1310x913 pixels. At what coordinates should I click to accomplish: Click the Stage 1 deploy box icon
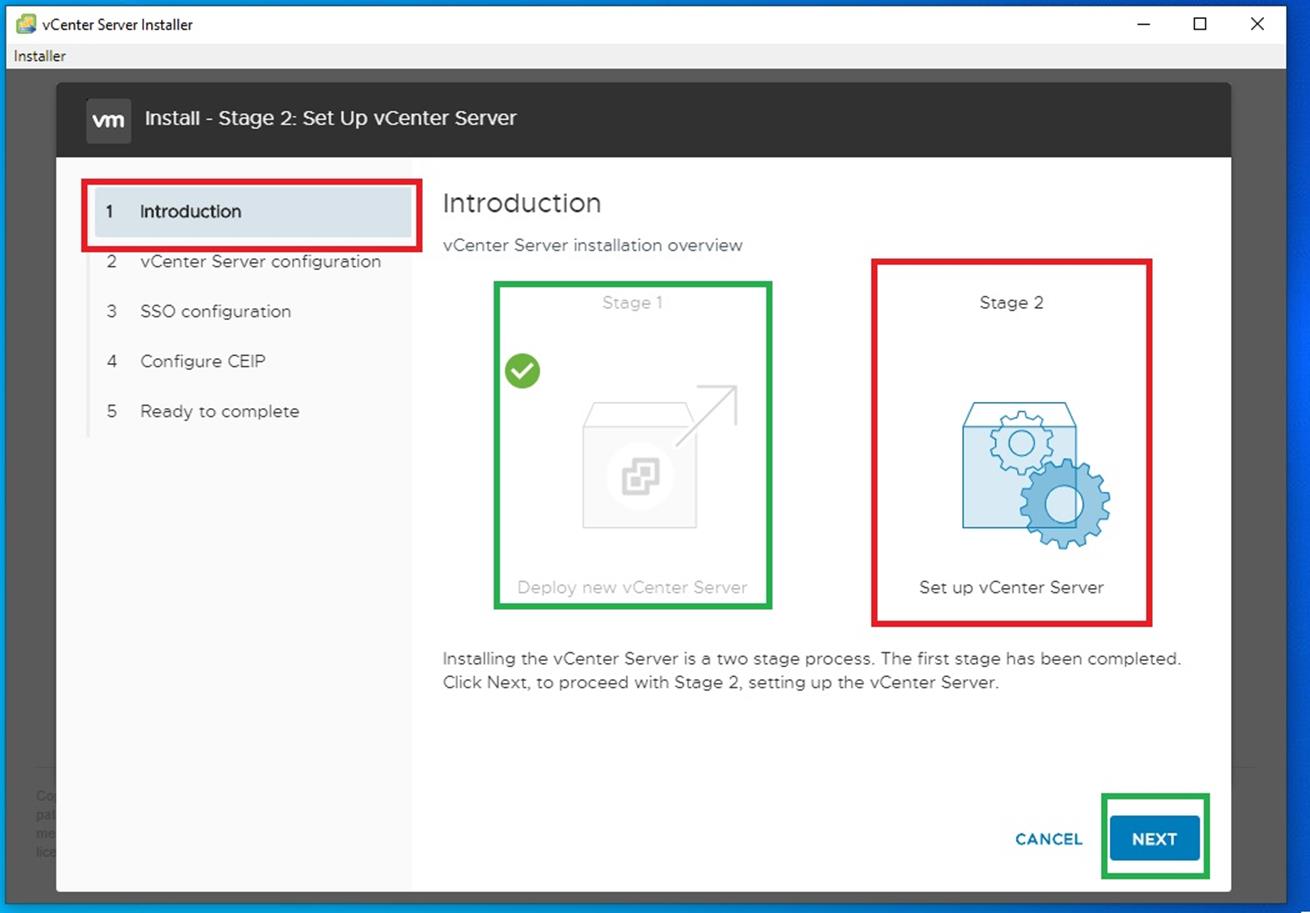(659, 457)
